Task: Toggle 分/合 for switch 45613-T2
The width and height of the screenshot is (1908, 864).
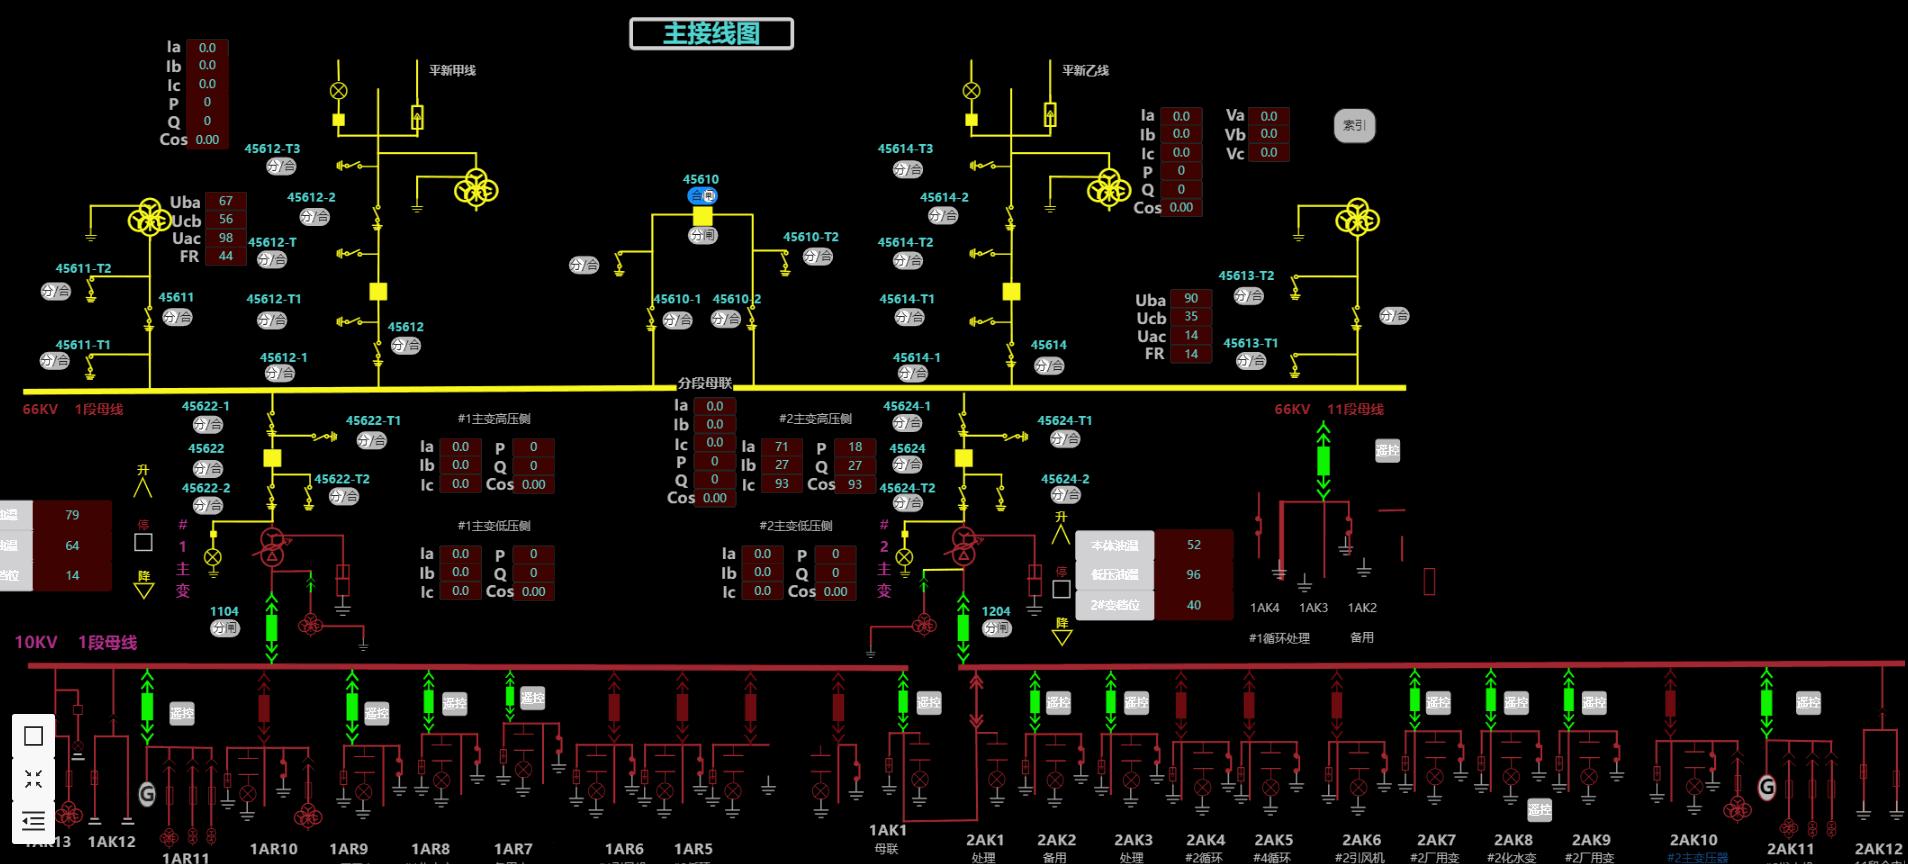Action: pyautogui.click(x=1248, y=296)
